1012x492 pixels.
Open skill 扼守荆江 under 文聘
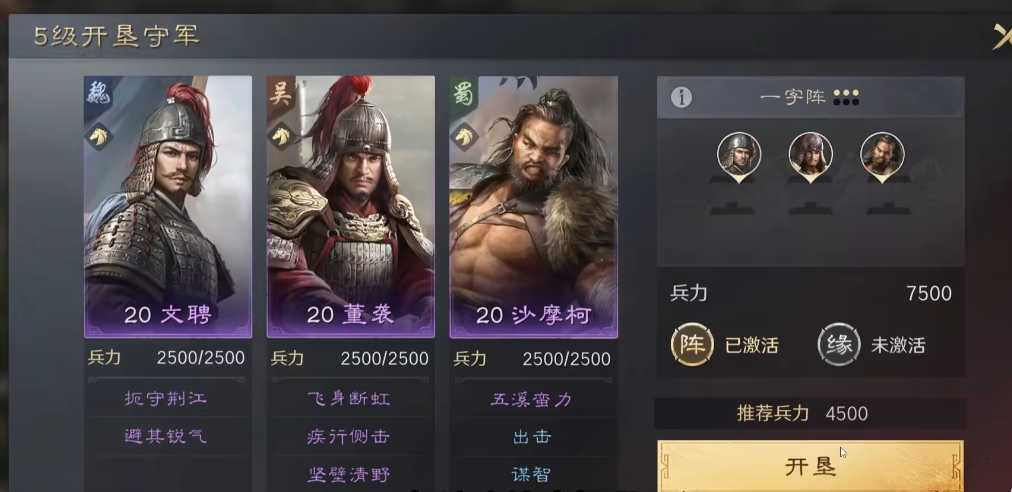[167, 398]
